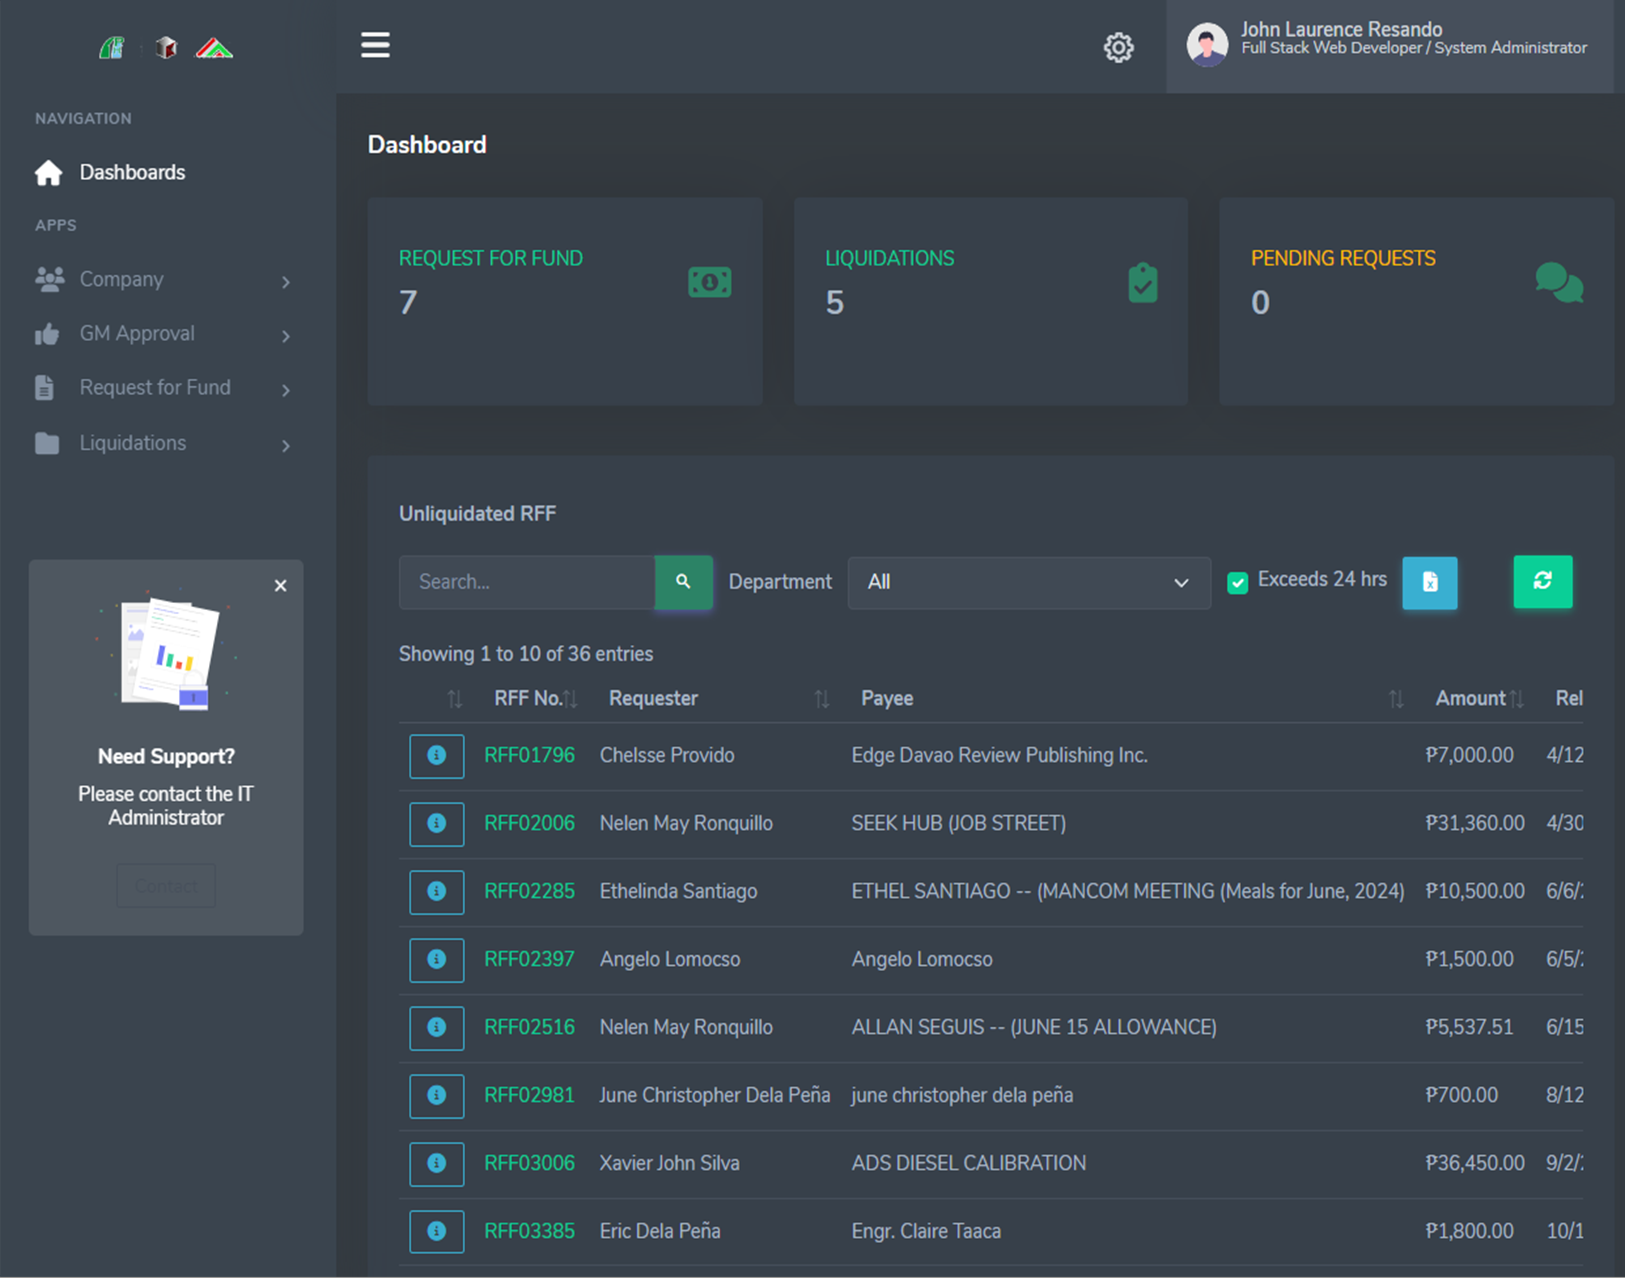Open info icon for RFF01796 row
The image size is (1625, 1278).
coord(436,756)
